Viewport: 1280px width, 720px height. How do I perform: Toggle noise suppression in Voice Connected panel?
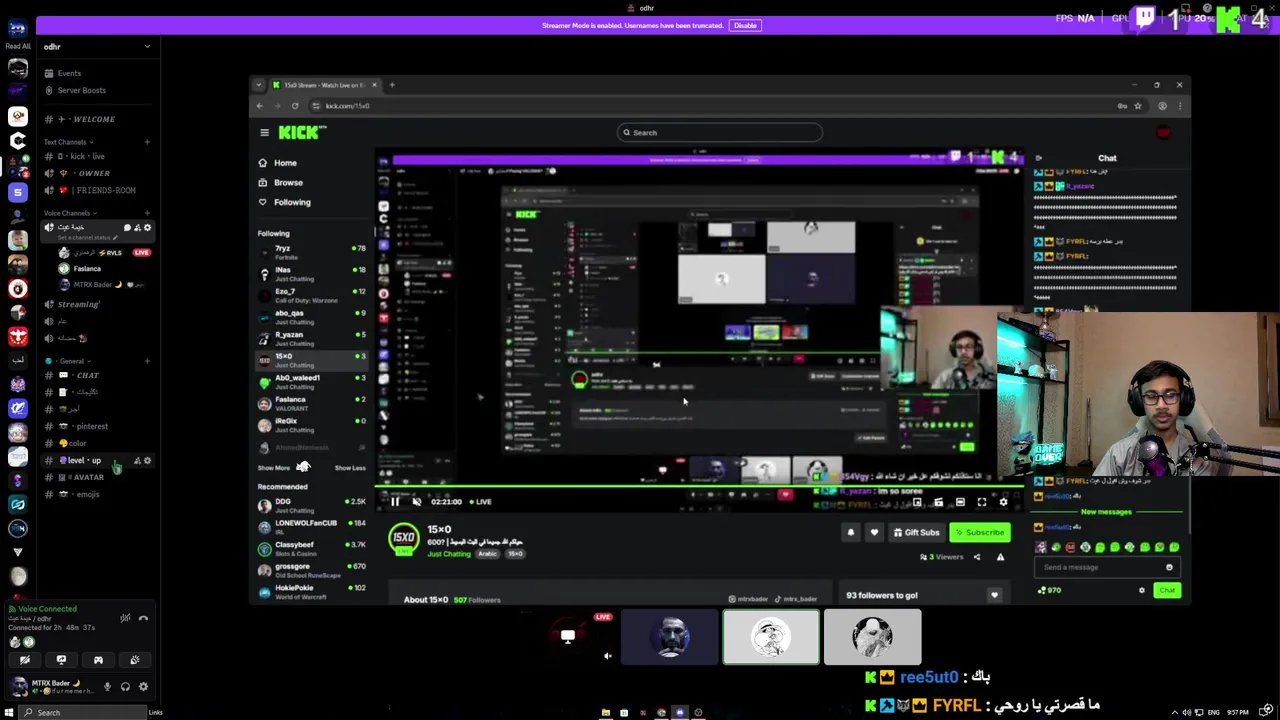[125, 618]
